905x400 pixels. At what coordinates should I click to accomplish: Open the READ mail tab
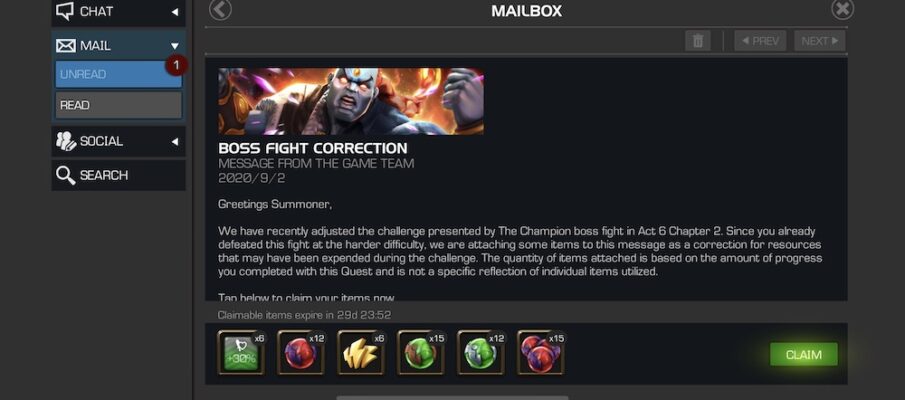119,105
